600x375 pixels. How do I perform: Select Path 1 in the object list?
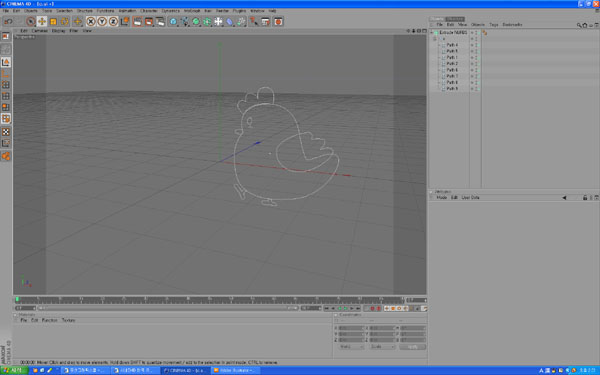point(452,57)
